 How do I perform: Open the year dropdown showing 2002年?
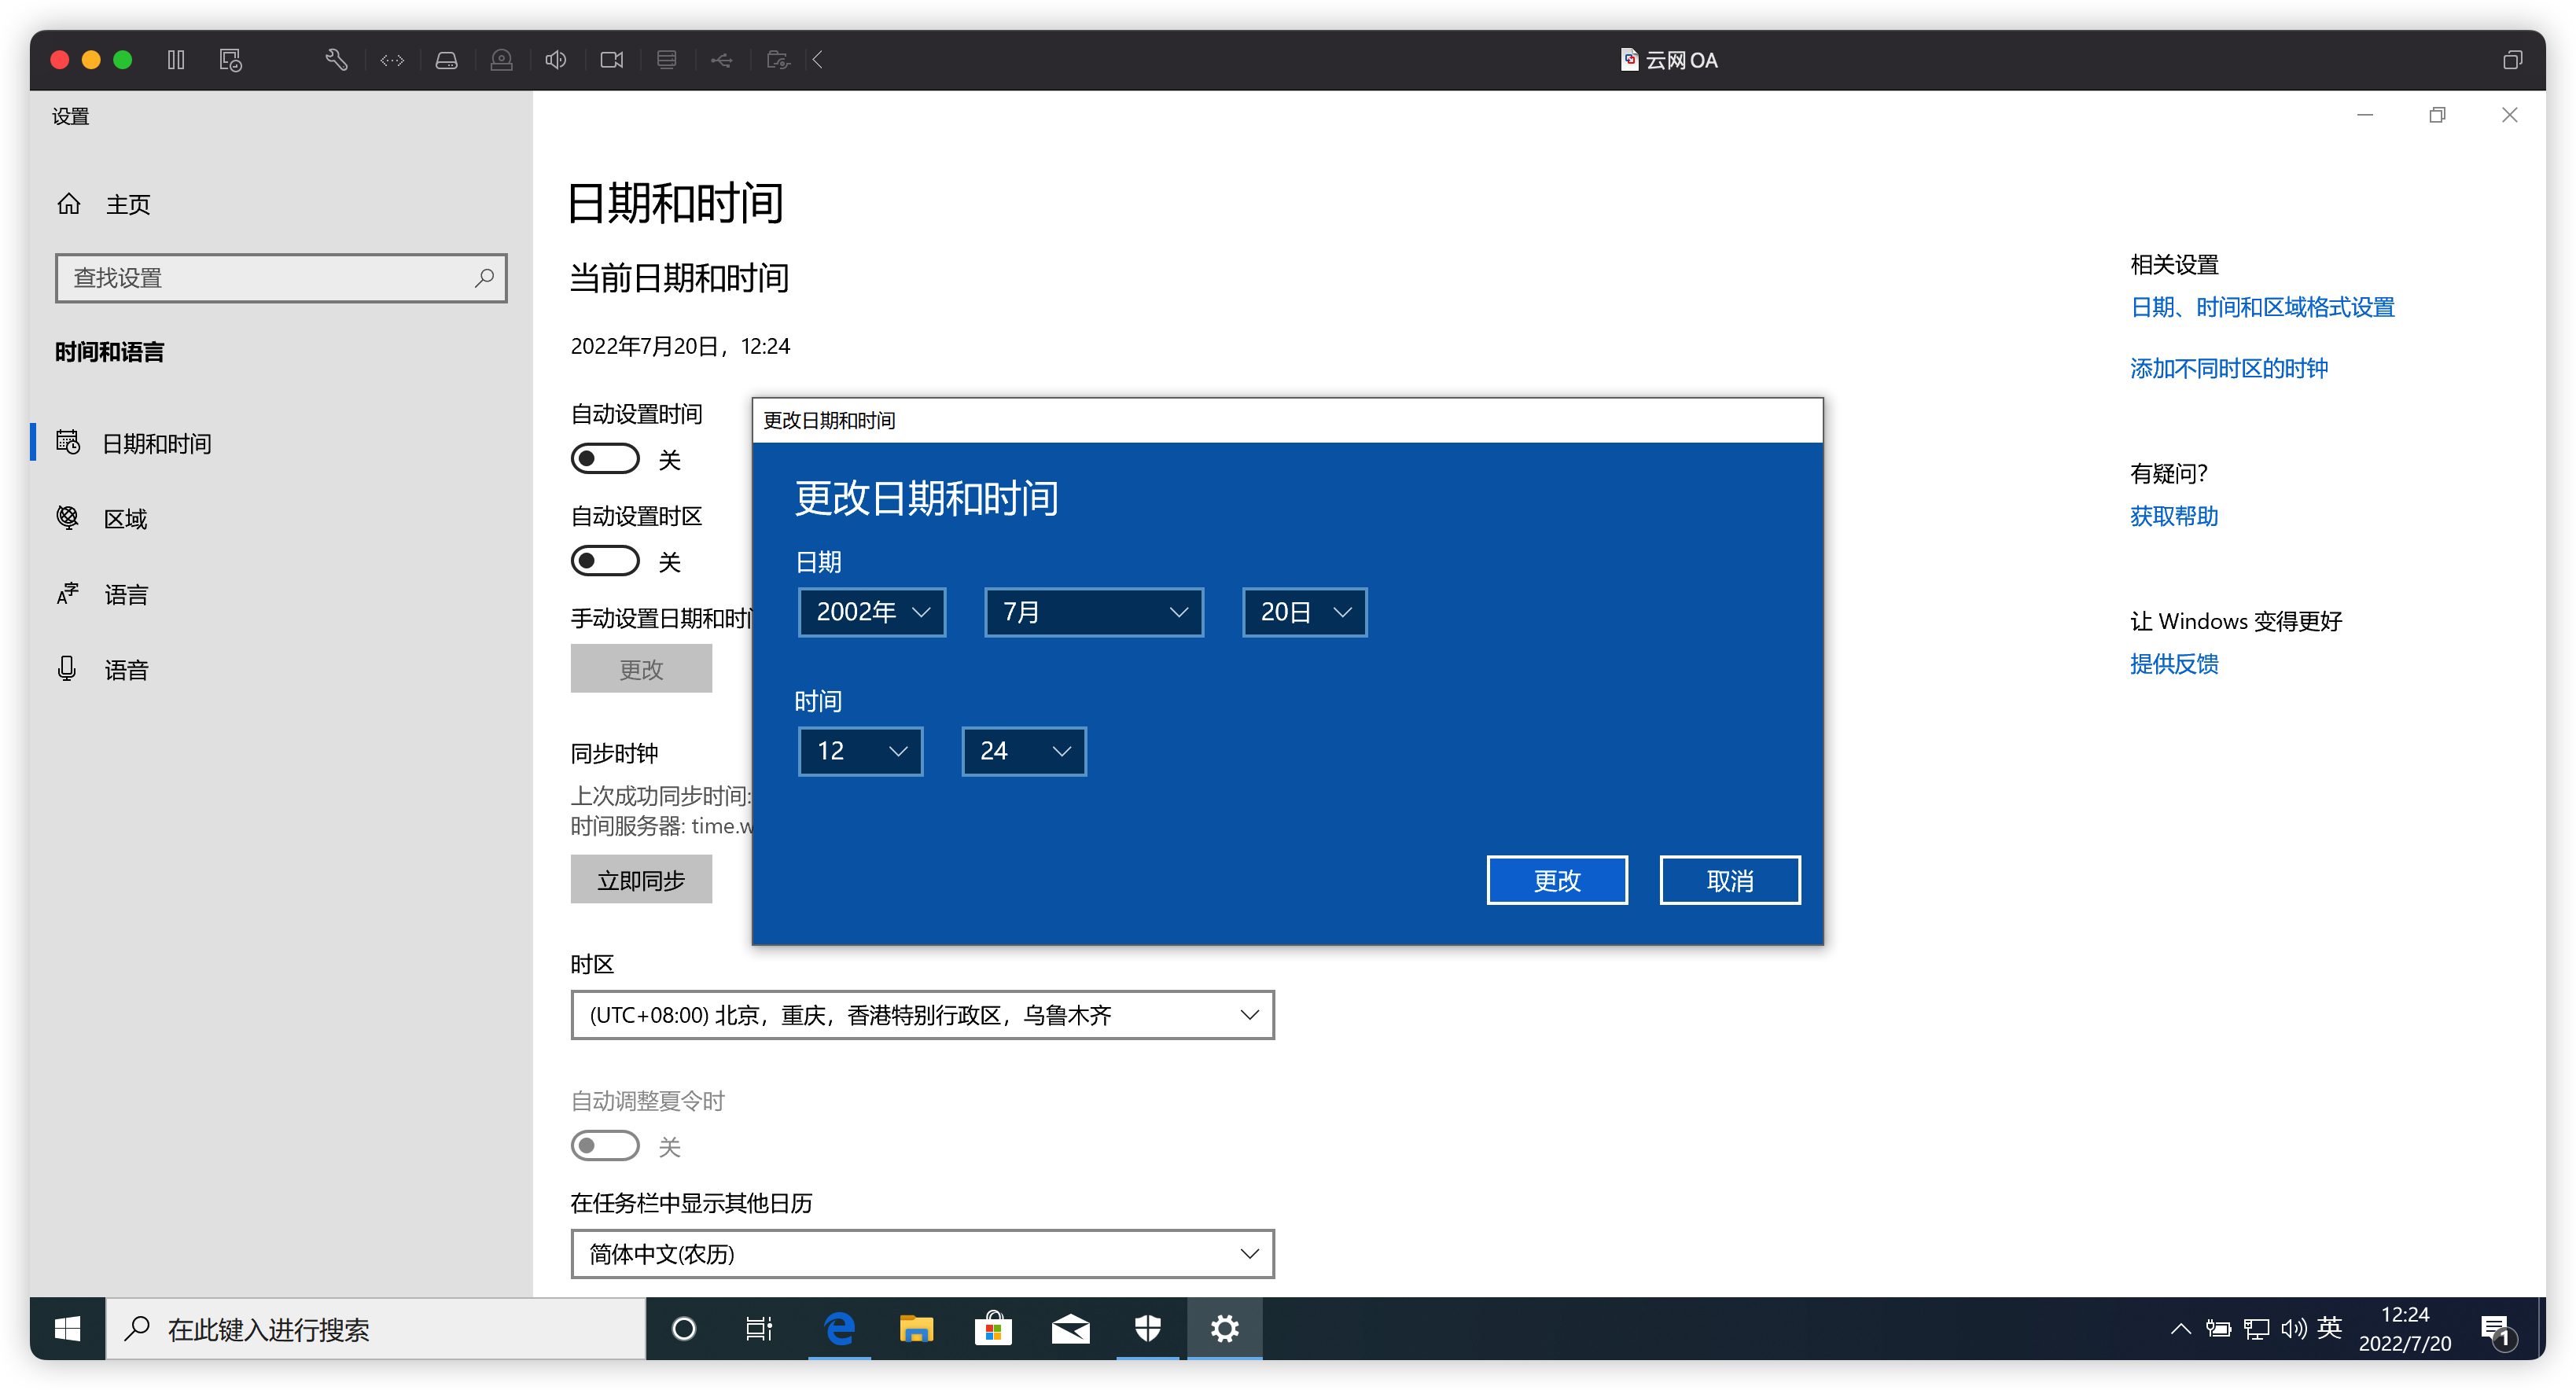(x=872, y=612)
